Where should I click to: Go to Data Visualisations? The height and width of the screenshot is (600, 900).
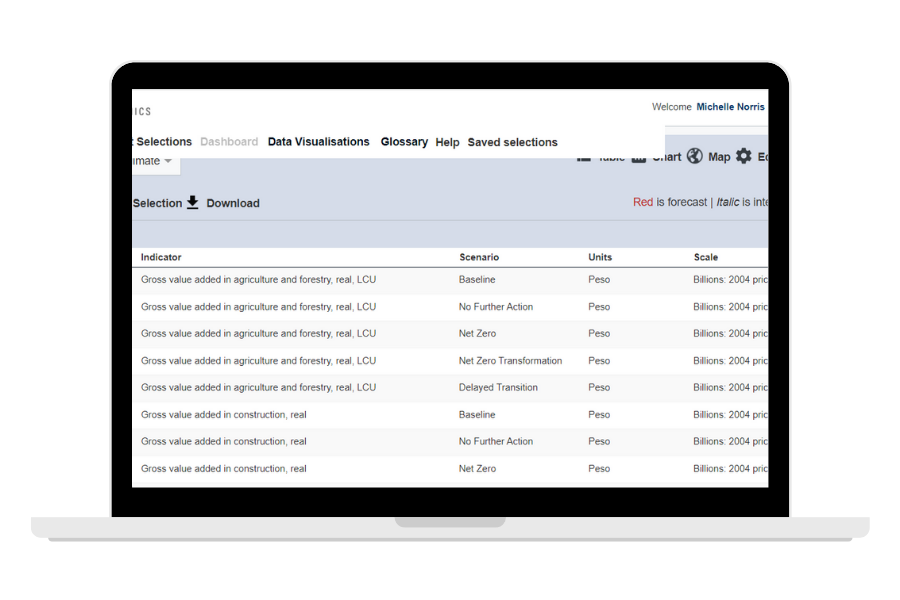318,142
